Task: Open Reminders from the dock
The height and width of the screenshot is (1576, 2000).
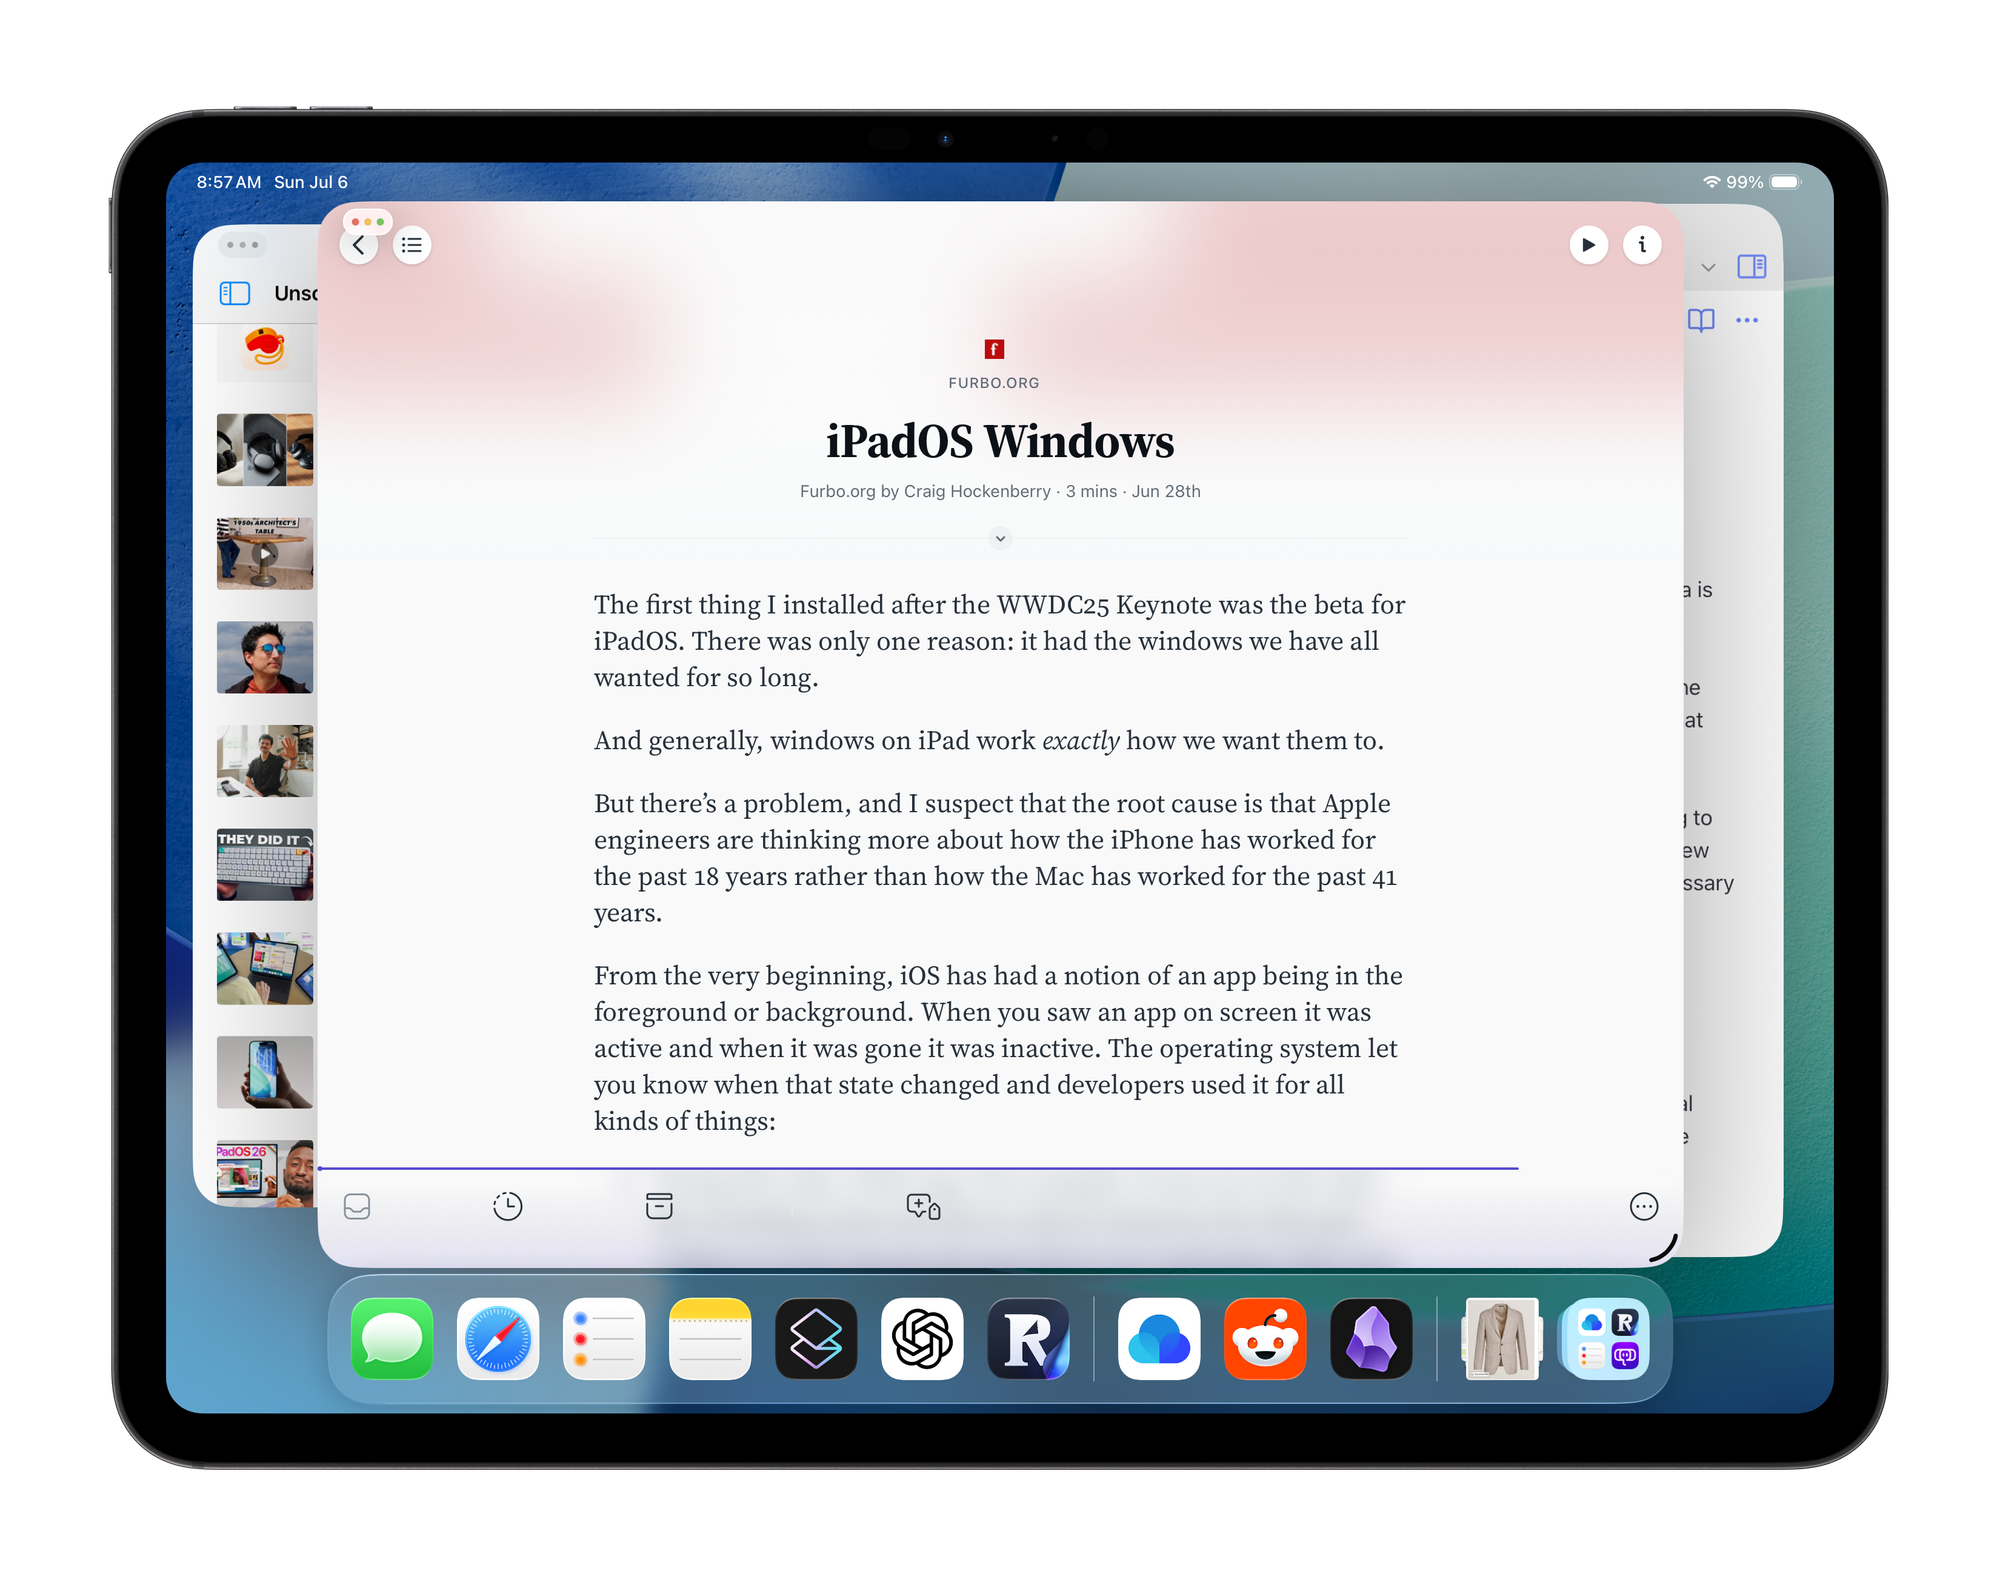Action: click(604, 1339)
